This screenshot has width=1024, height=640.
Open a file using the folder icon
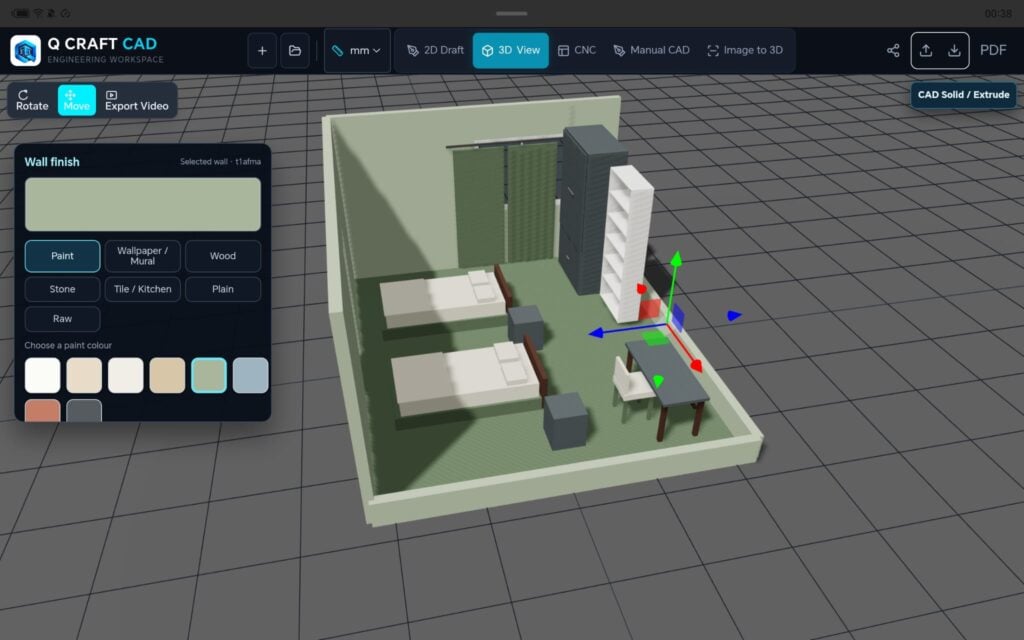(x=295, y=50)
